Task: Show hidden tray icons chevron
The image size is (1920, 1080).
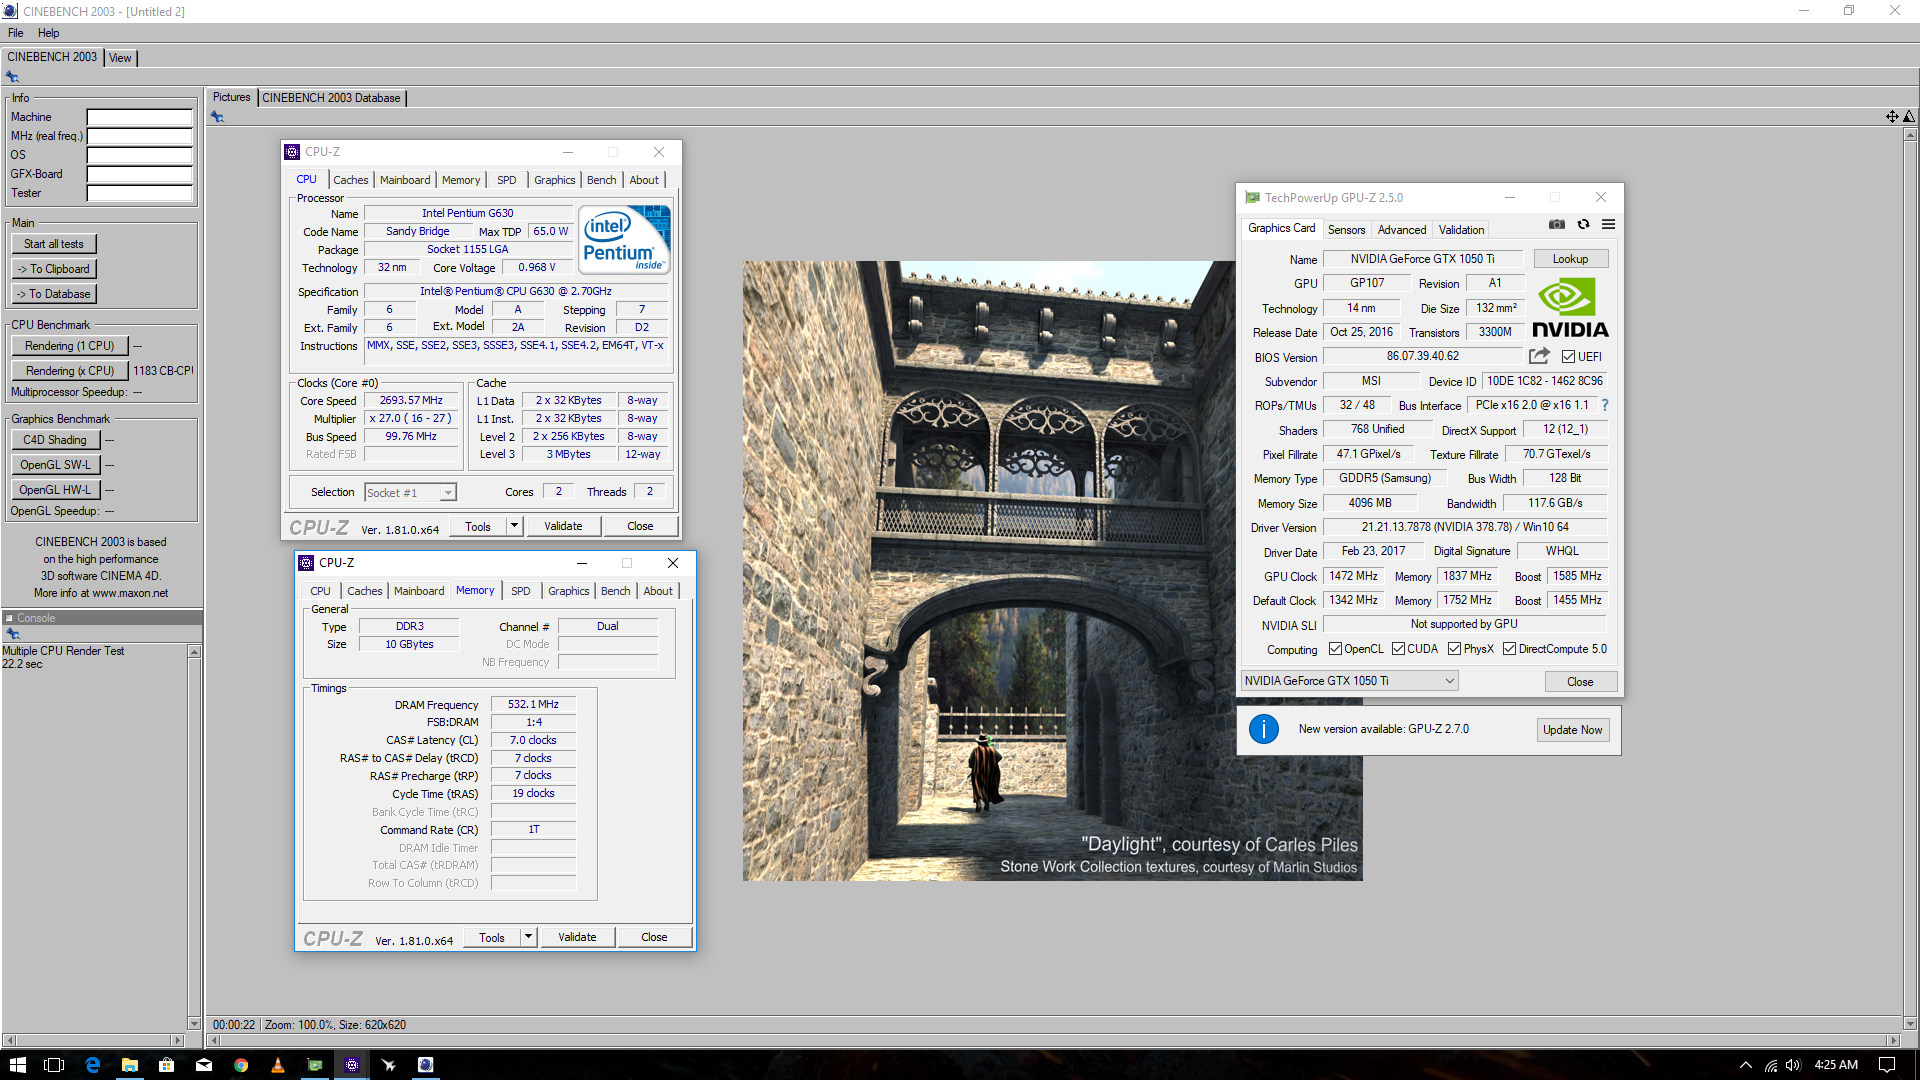Action: coord(1746,1065)
